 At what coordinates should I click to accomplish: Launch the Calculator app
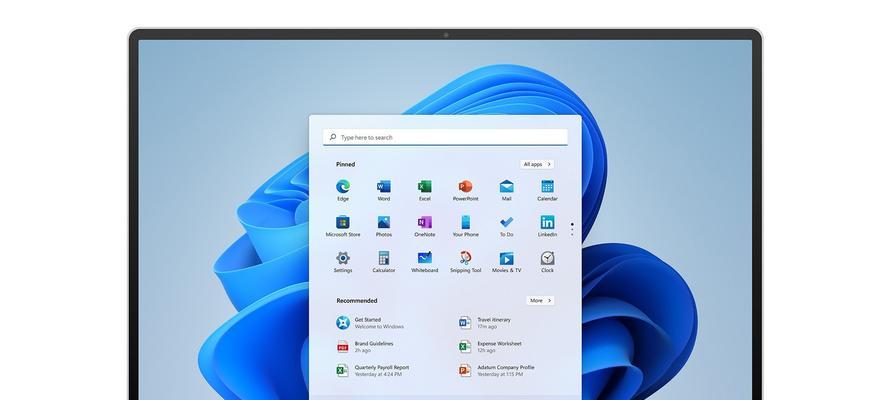click(x=384, y=262)
